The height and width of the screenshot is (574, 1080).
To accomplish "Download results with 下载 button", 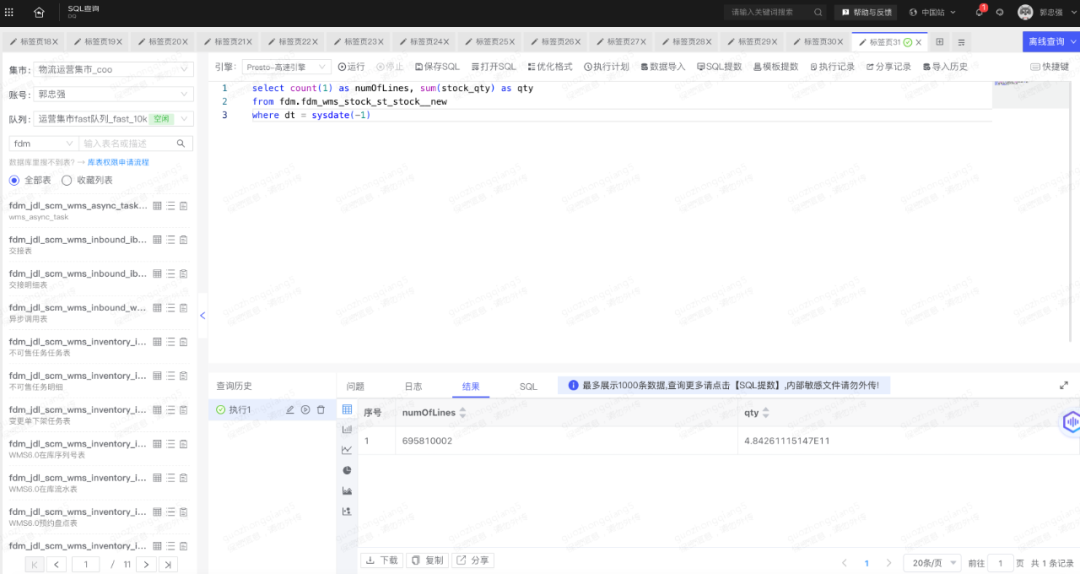I will click(382, 560).
